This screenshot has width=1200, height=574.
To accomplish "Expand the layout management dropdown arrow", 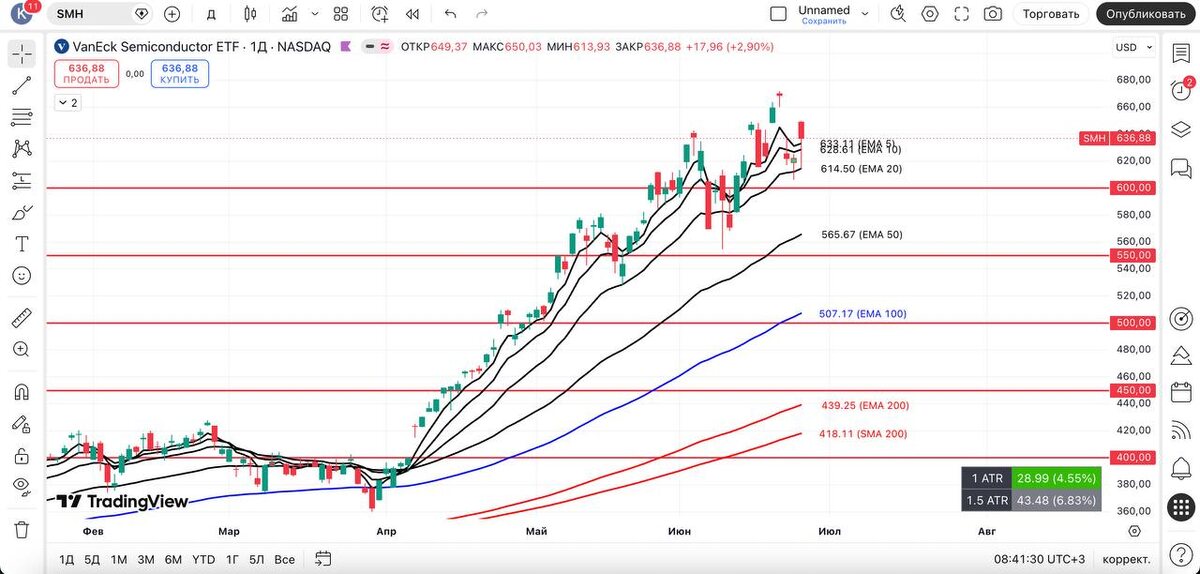I will 866,14.
